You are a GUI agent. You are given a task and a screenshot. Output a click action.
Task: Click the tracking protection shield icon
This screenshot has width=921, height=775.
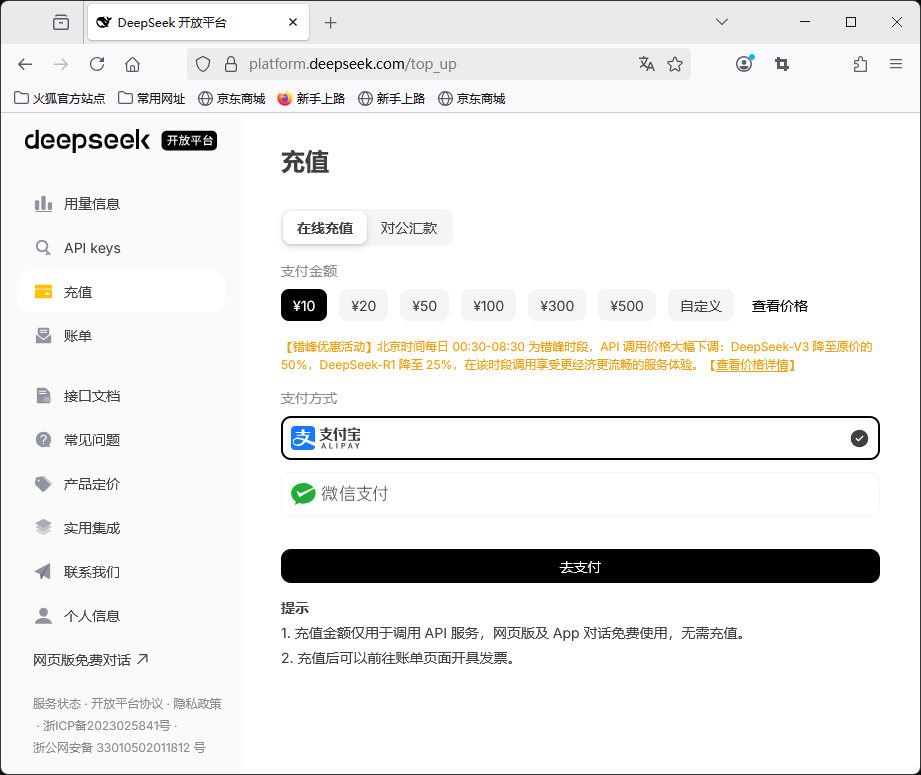[x=203, y=64]
